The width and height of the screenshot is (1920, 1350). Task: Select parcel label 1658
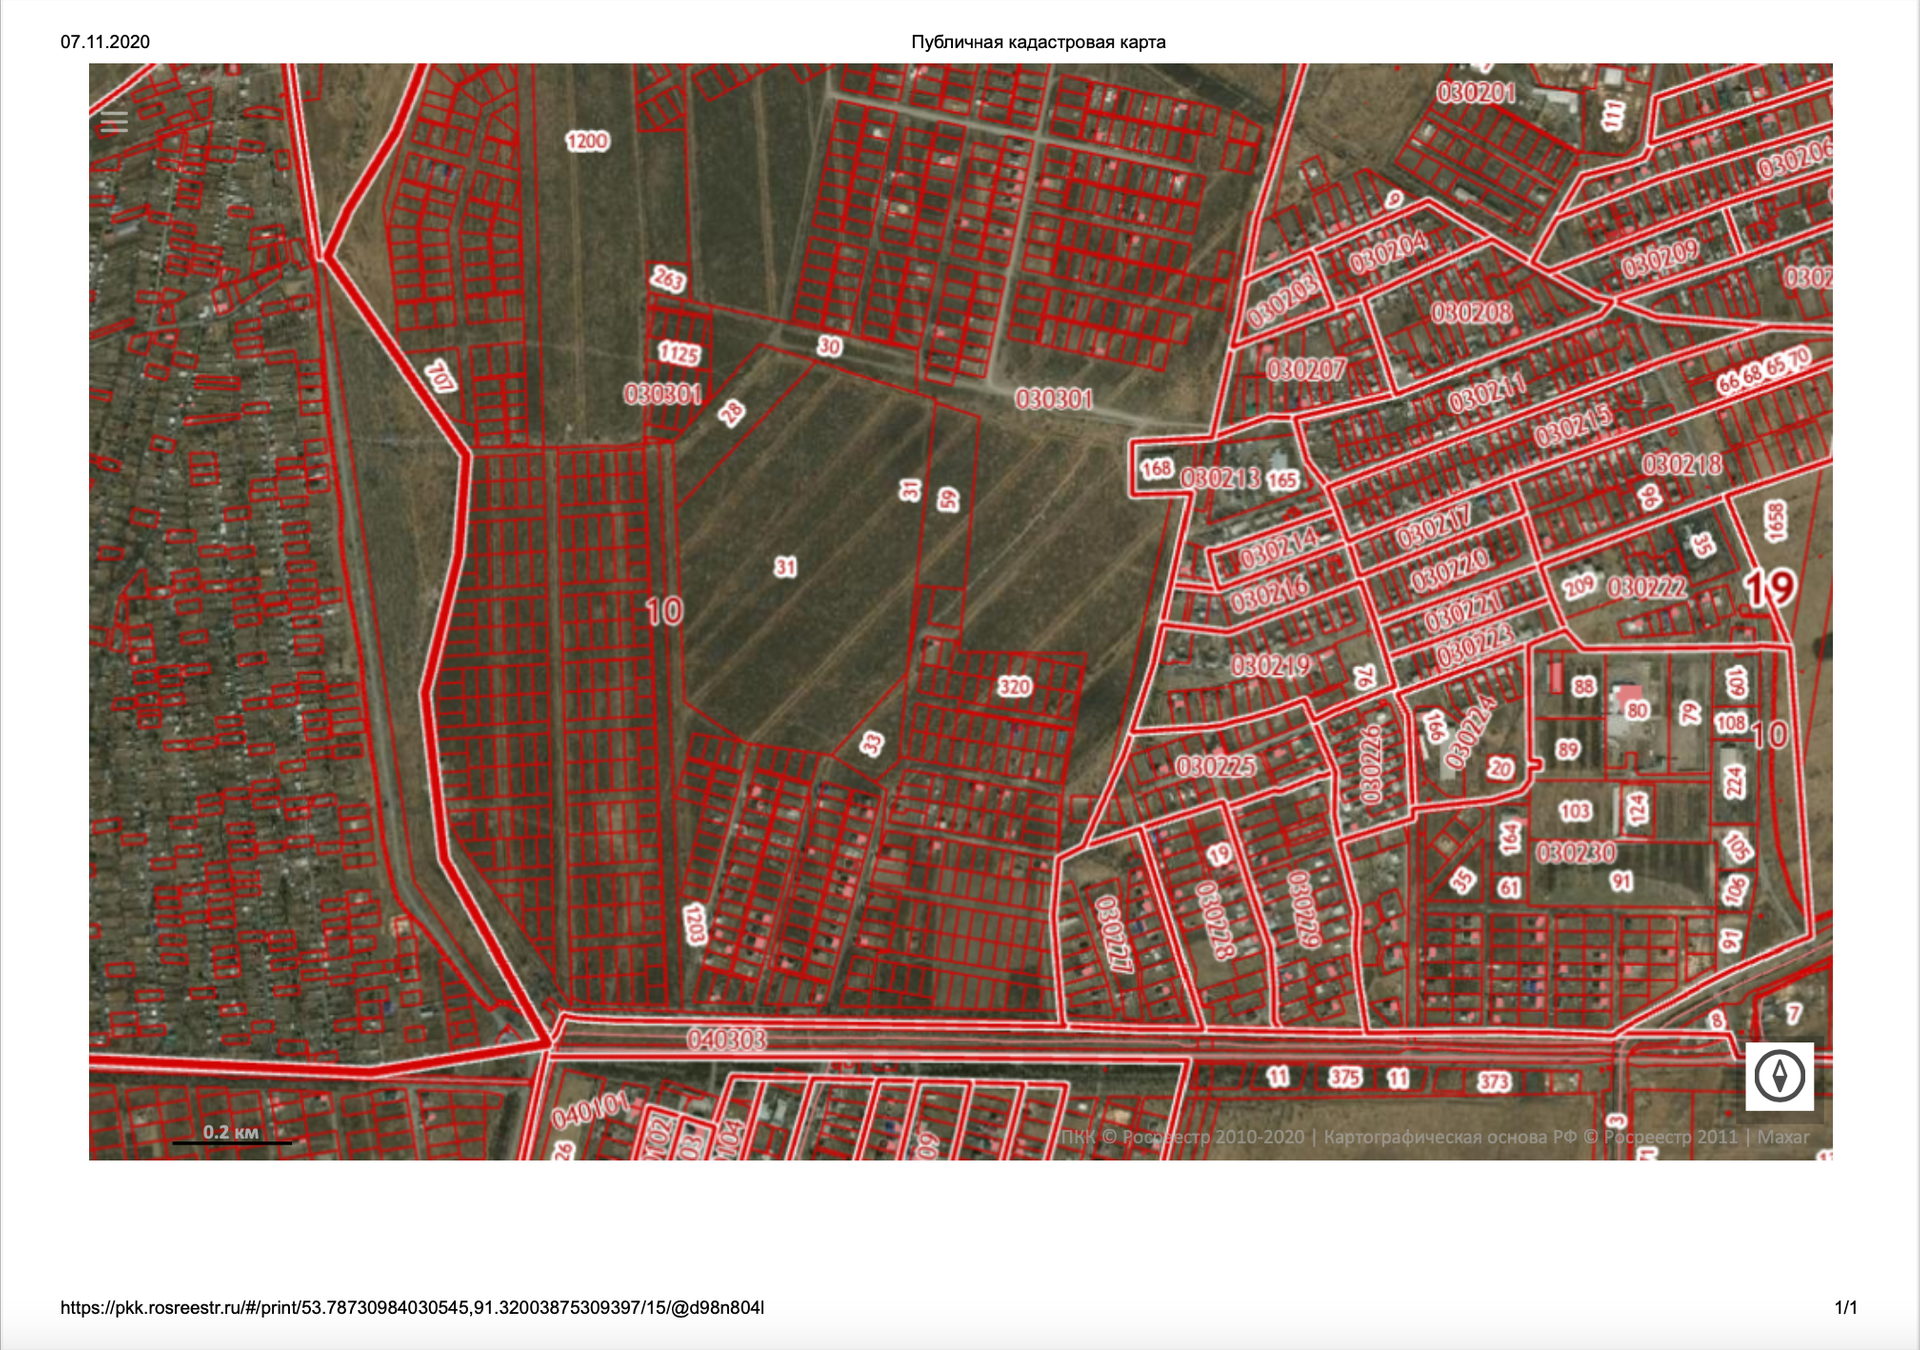(x=1775, y=522)
